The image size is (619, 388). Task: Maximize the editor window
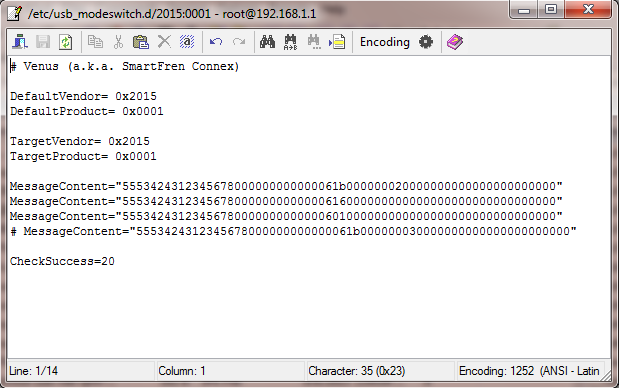pos(551,9)
